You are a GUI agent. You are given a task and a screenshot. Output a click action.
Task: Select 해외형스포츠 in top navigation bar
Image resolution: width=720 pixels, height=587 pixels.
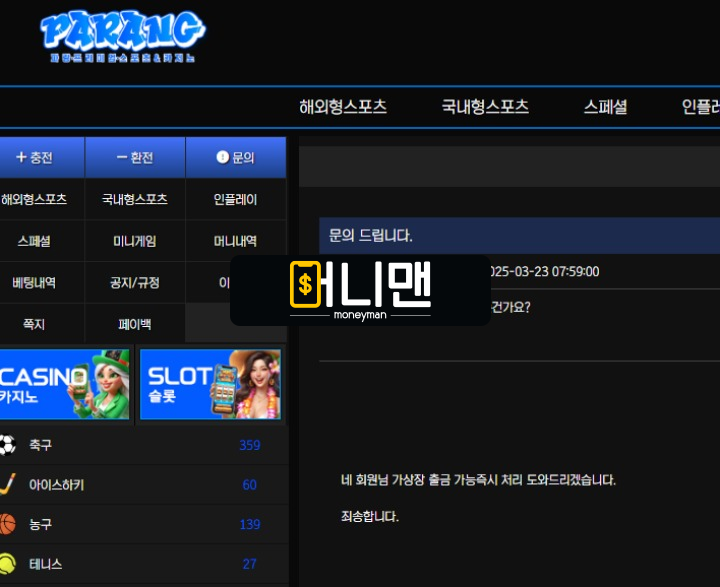(343, 107)
